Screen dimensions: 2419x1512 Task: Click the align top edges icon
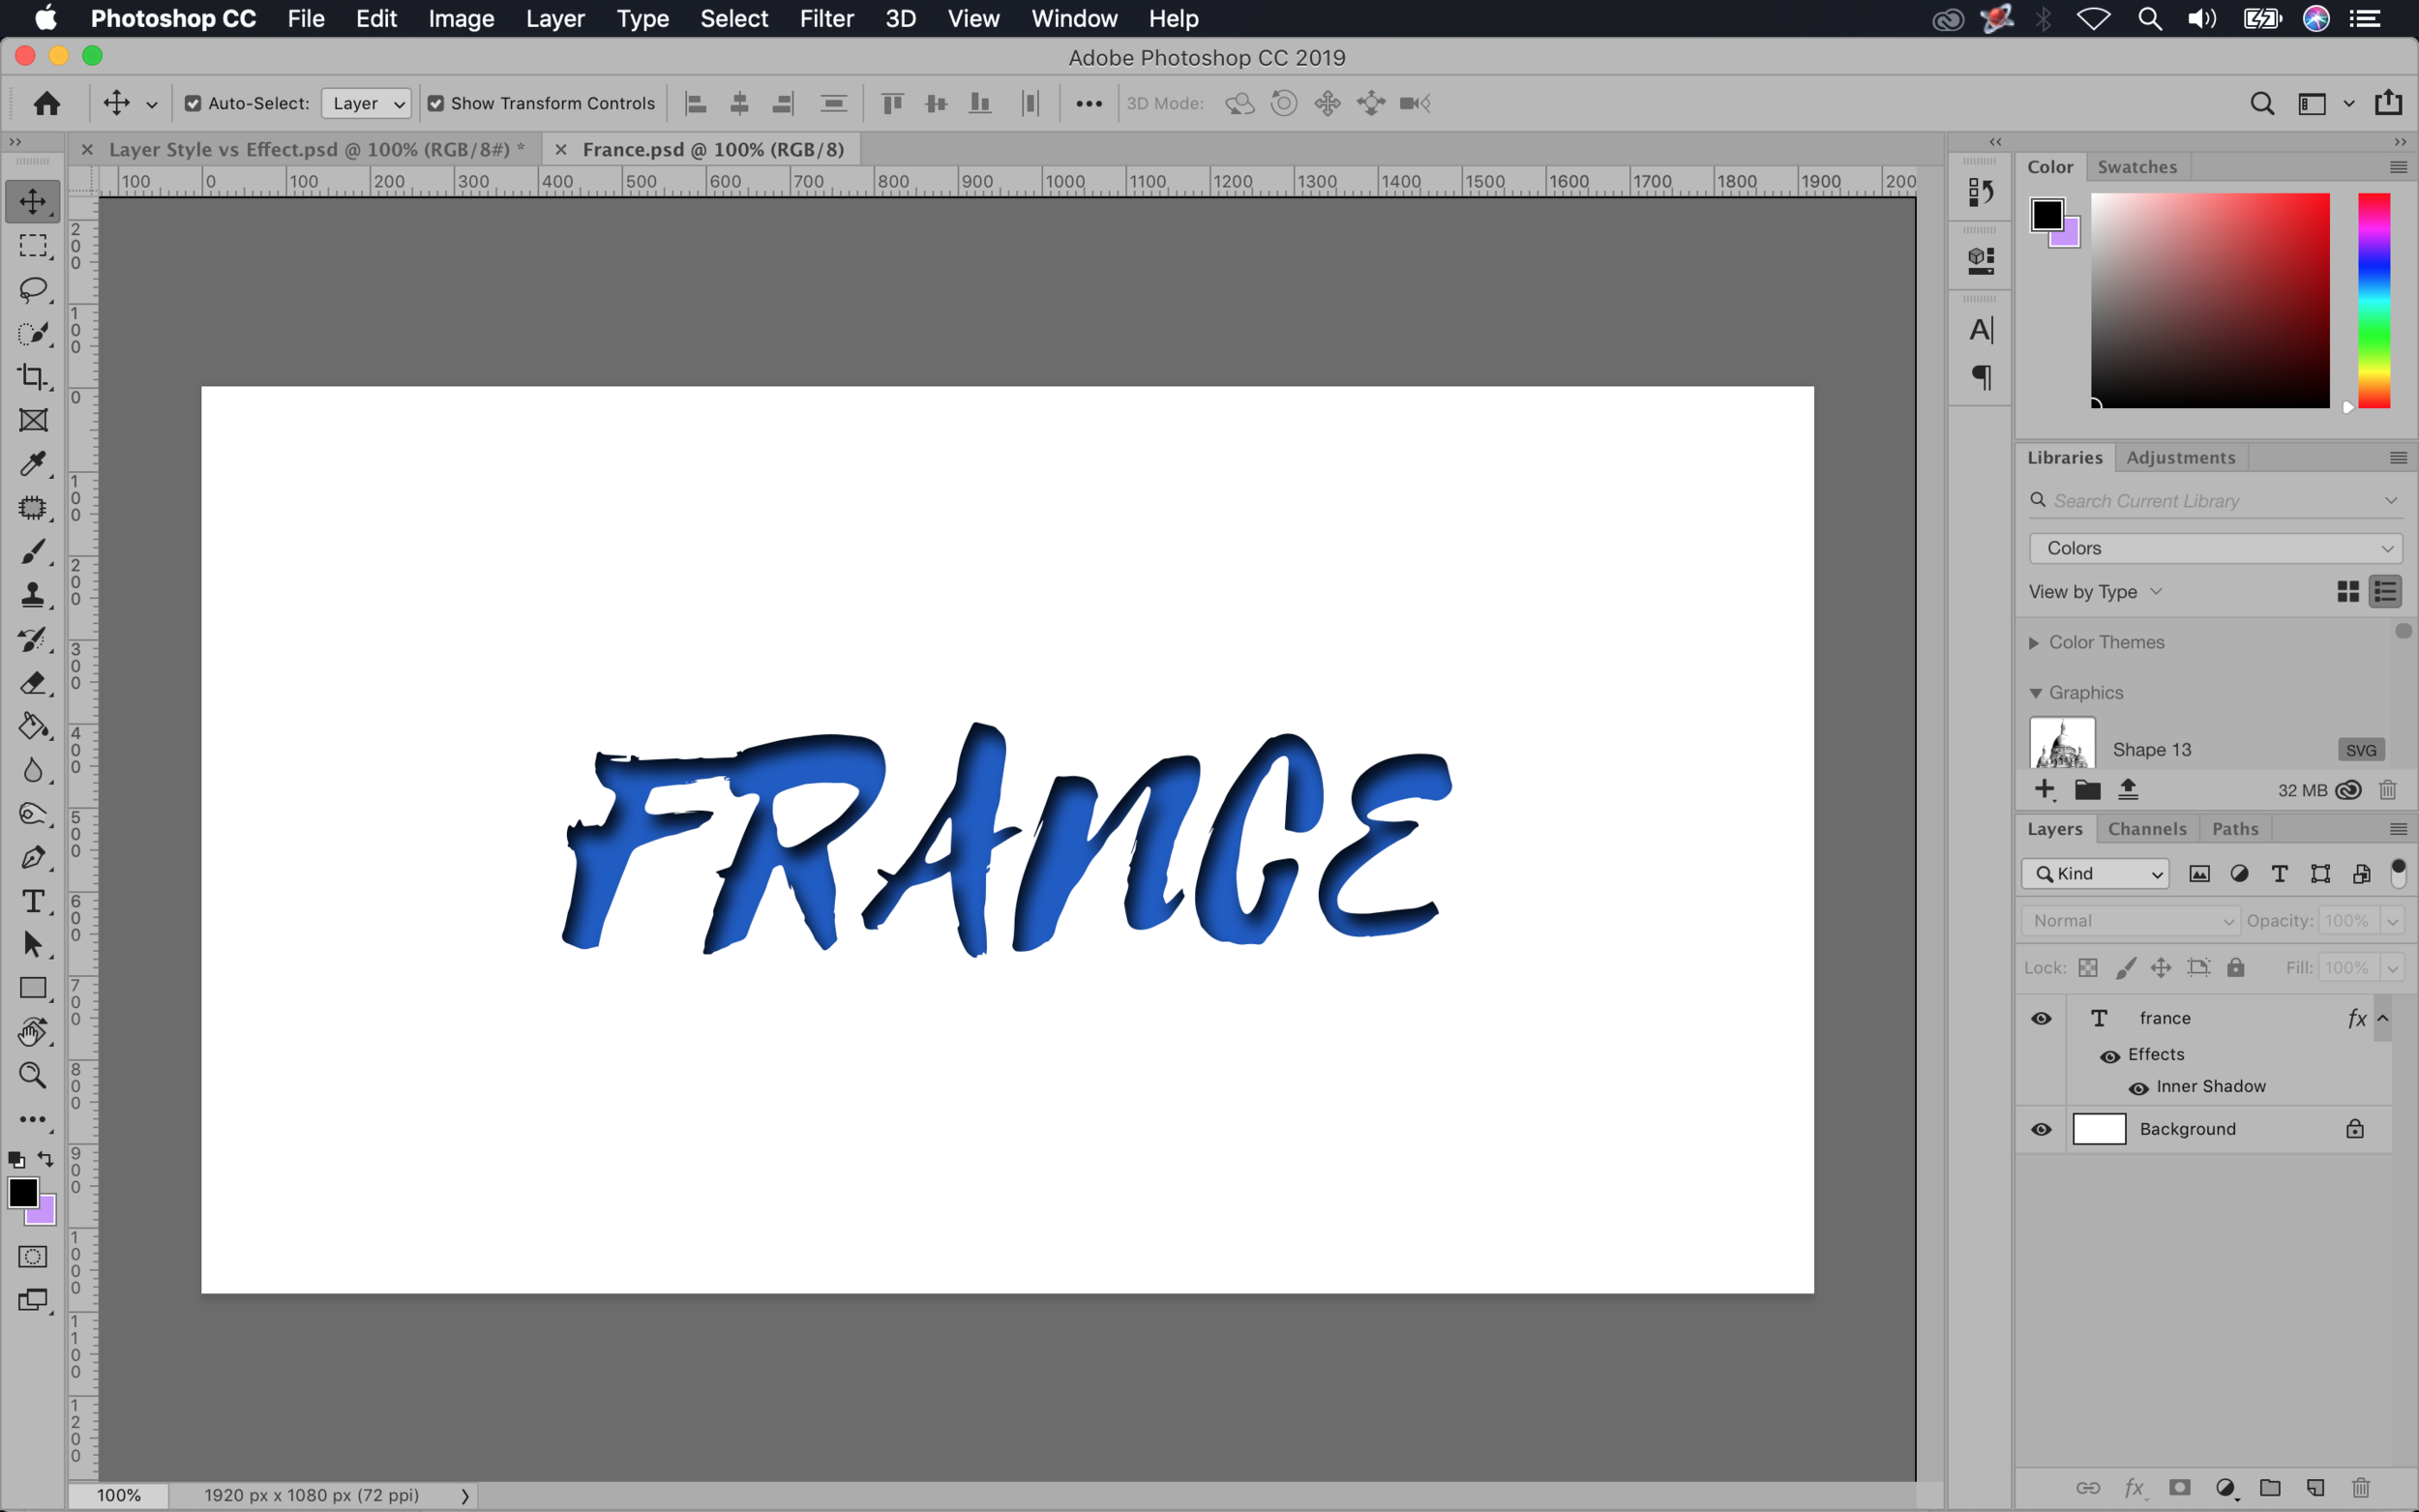point(892,103)
